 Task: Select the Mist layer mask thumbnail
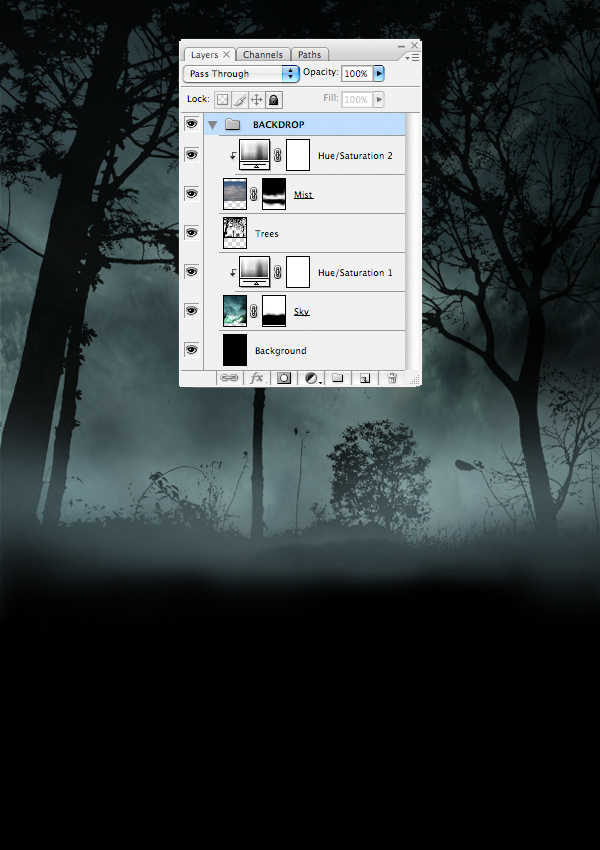pos(274,194)
